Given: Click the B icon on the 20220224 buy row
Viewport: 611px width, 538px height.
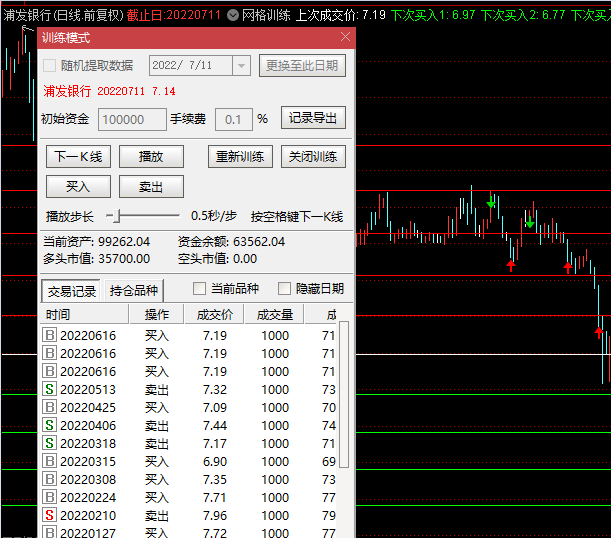Looking at the screenshot, I should (x=49, y=497).
